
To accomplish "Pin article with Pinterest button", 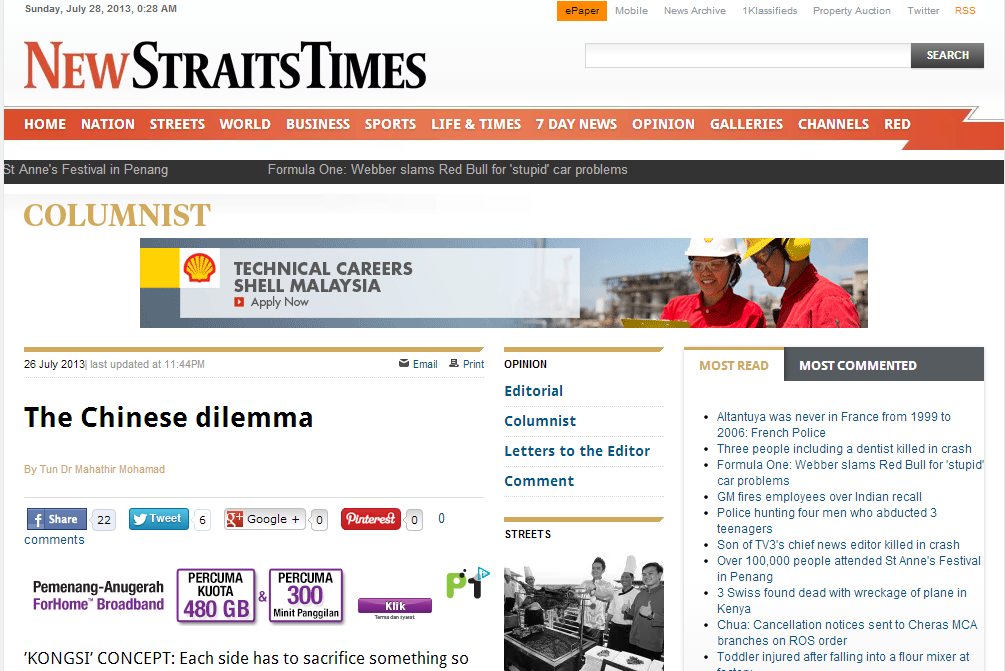I will pos(370,519).
